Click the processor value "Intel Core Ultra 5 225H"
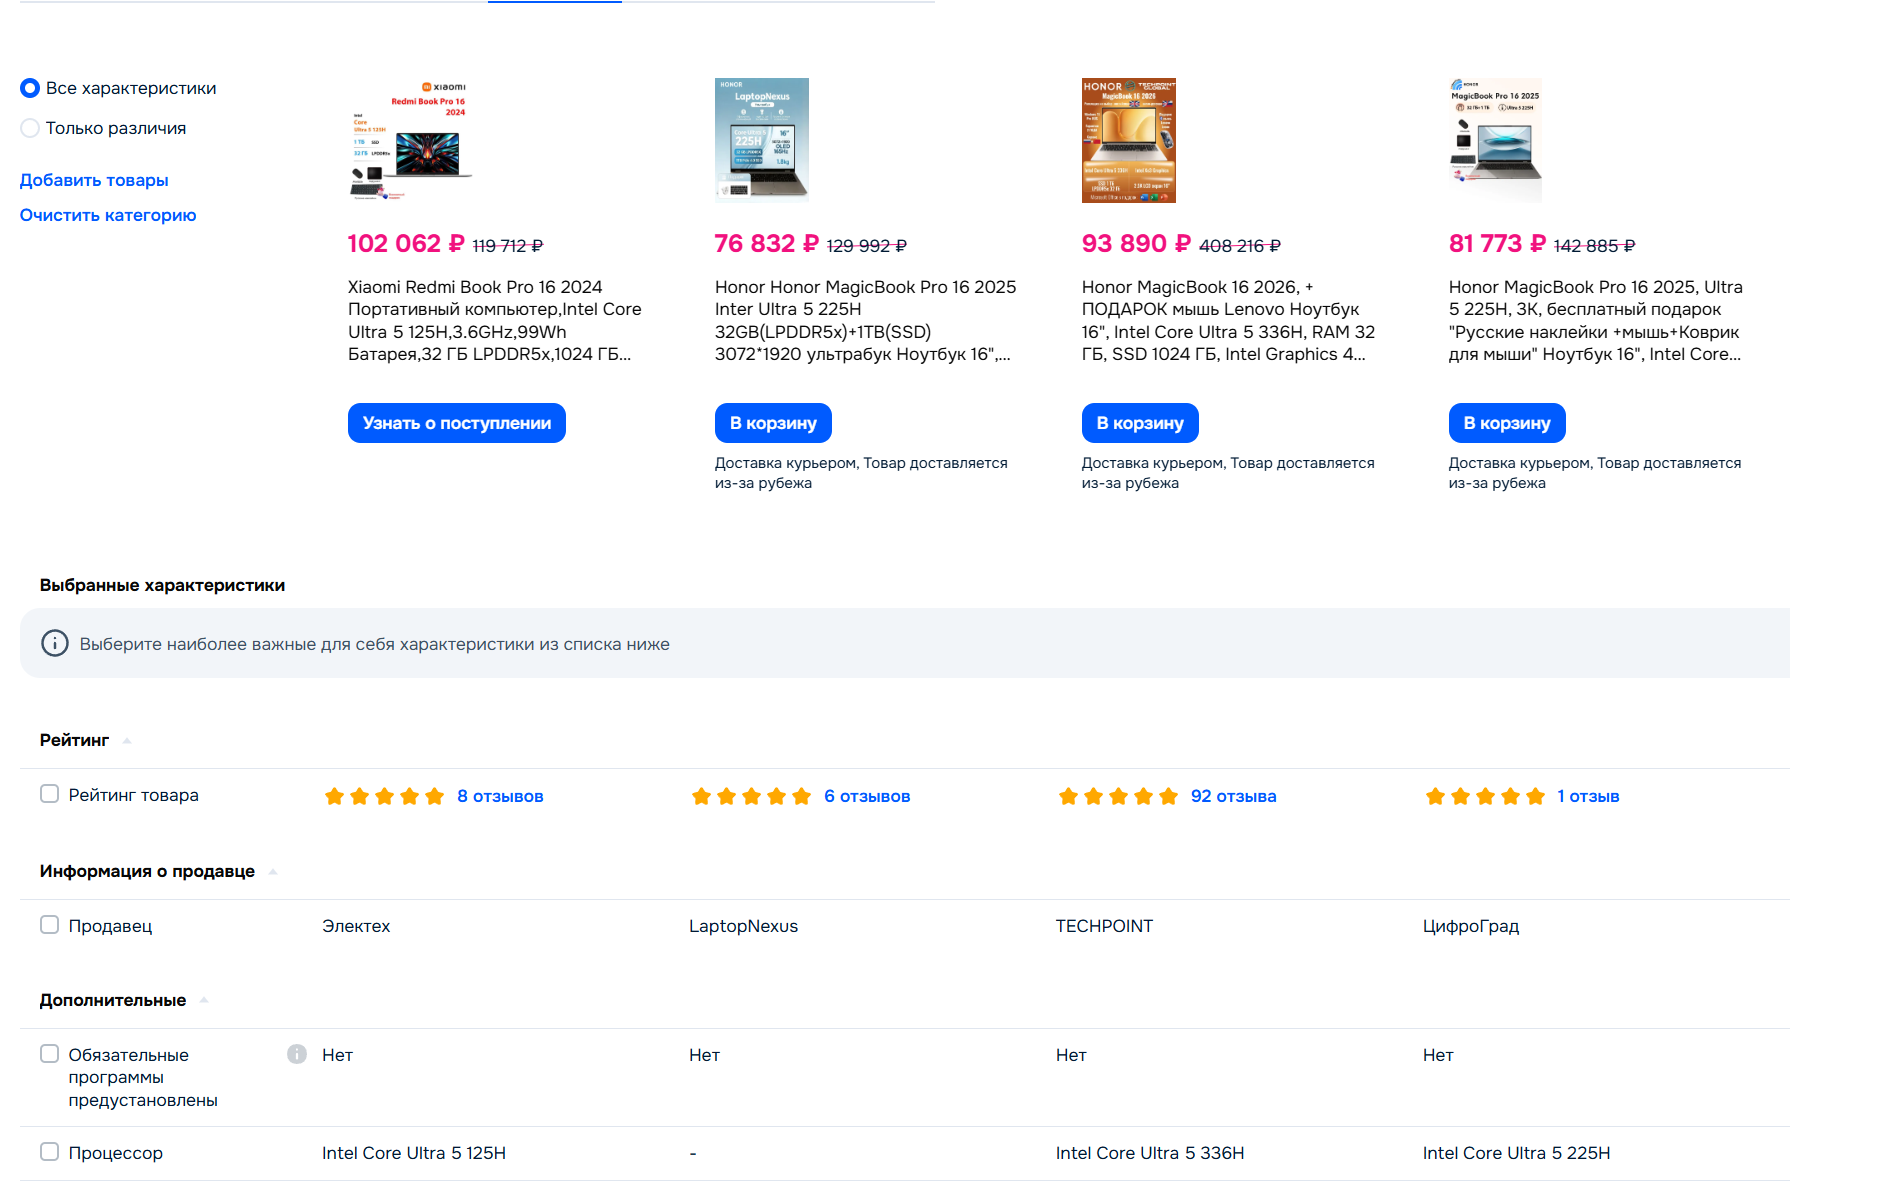Viewport: 1901px width, 1195px height. (1517, 1153)
